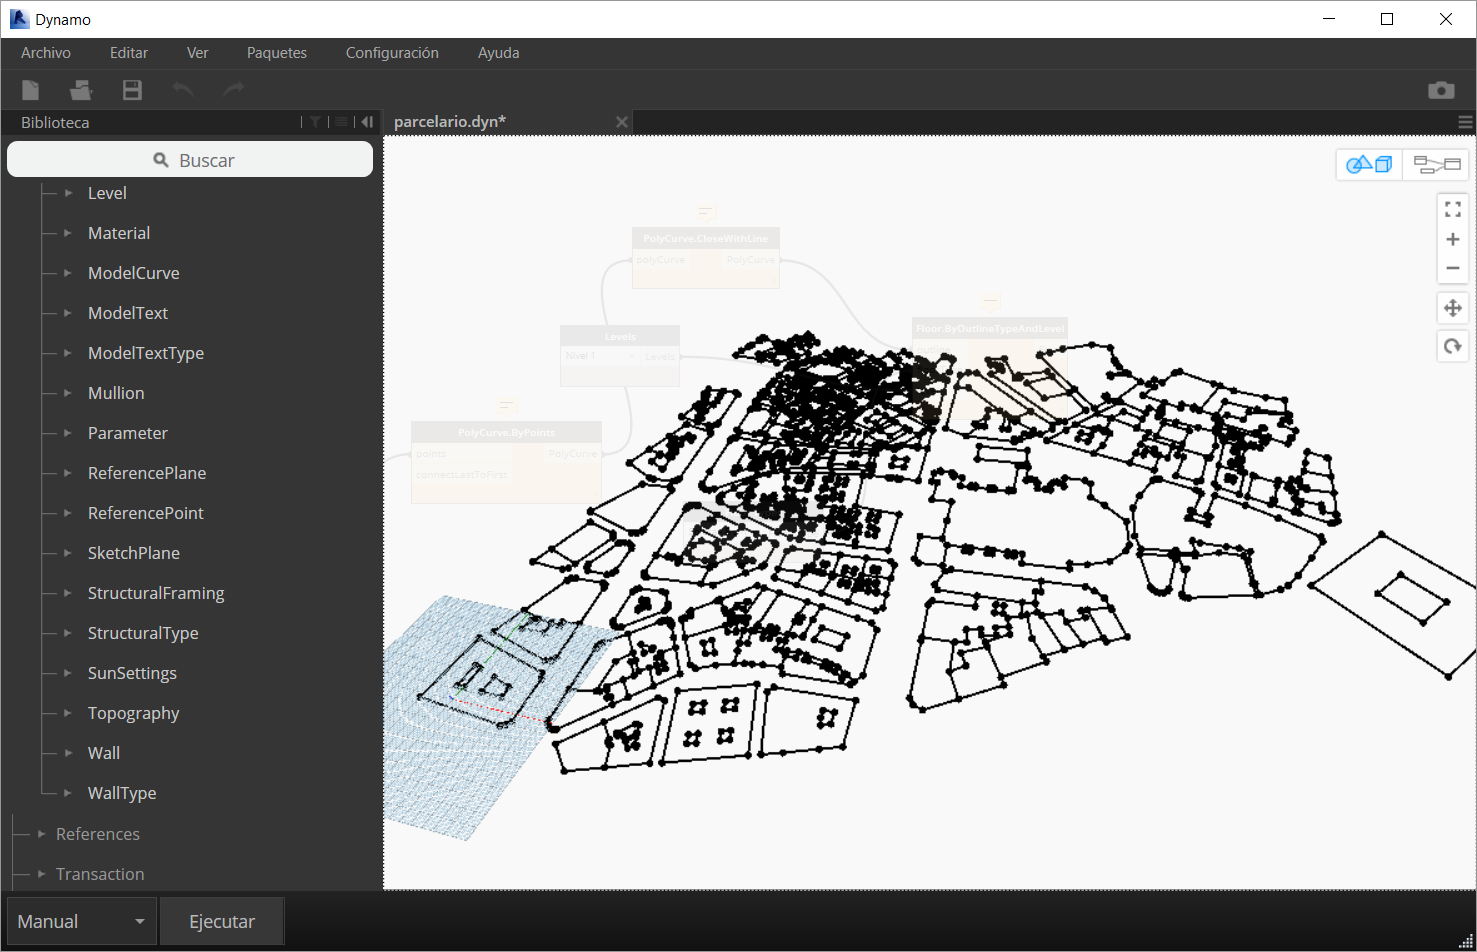Open the Configuración menu

[392, 53]
